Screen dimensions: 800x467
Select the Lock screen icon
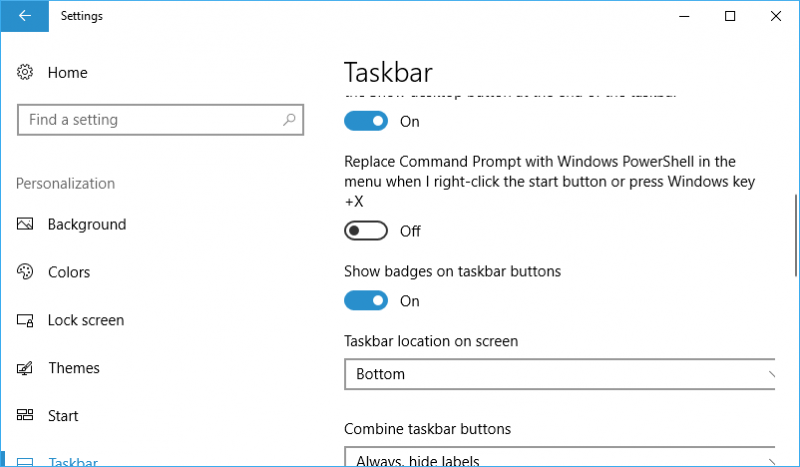click(24, 320)
